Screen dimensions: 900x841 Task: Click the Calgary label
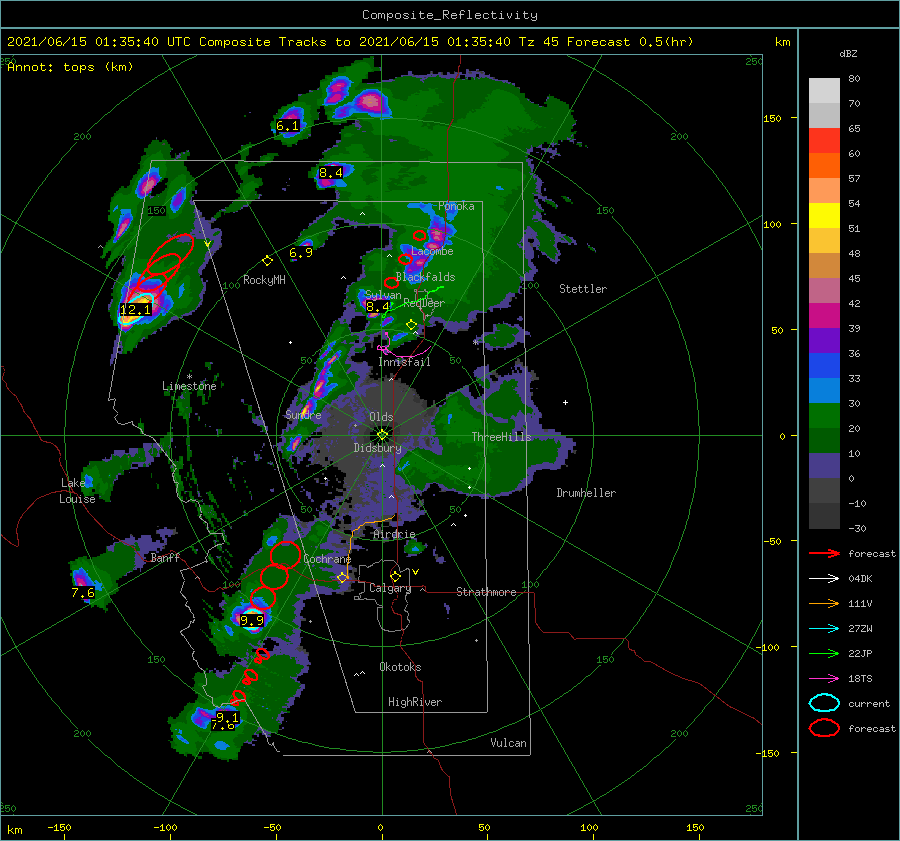click(x=390, y=588)
